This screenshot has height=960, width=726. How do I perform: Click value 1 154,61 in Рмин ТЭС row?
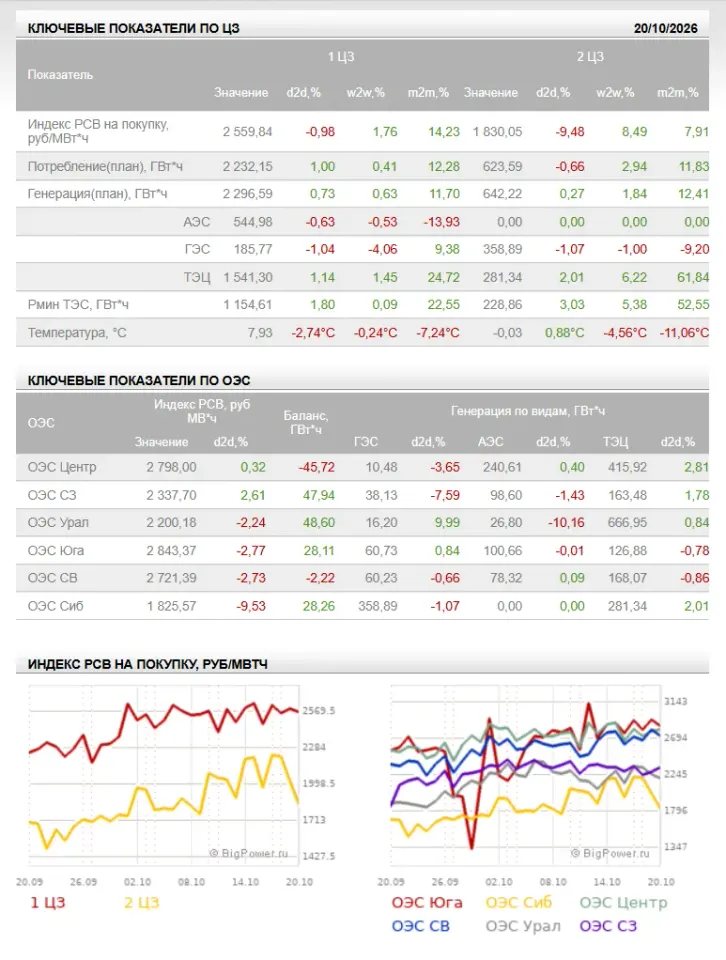(x=247, y=305)
